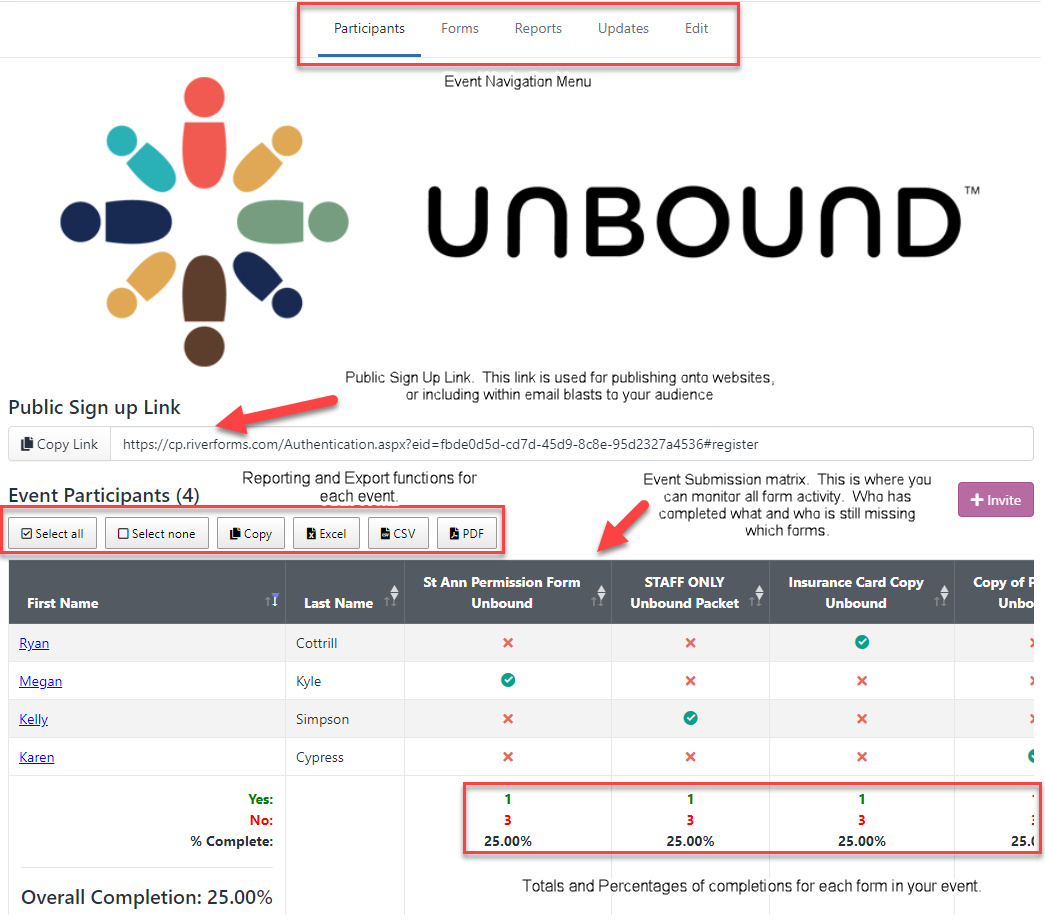Sort the Insurance Card Copy column
The width and height of the screenshot is (1045, 920).
click(x=862, y=593)
